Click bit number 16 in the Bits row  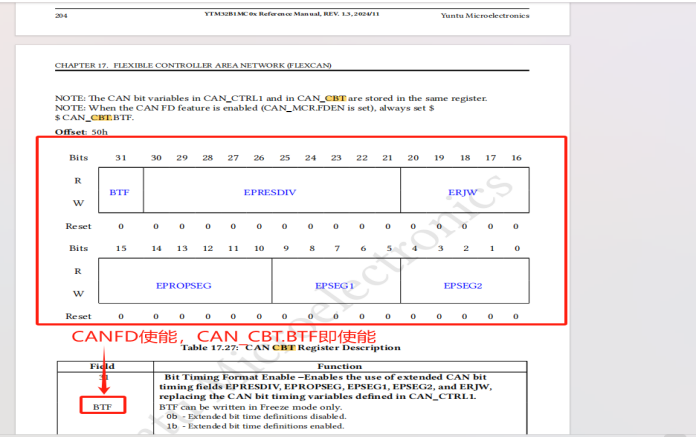pyautogui.click(x=516, y=157)
